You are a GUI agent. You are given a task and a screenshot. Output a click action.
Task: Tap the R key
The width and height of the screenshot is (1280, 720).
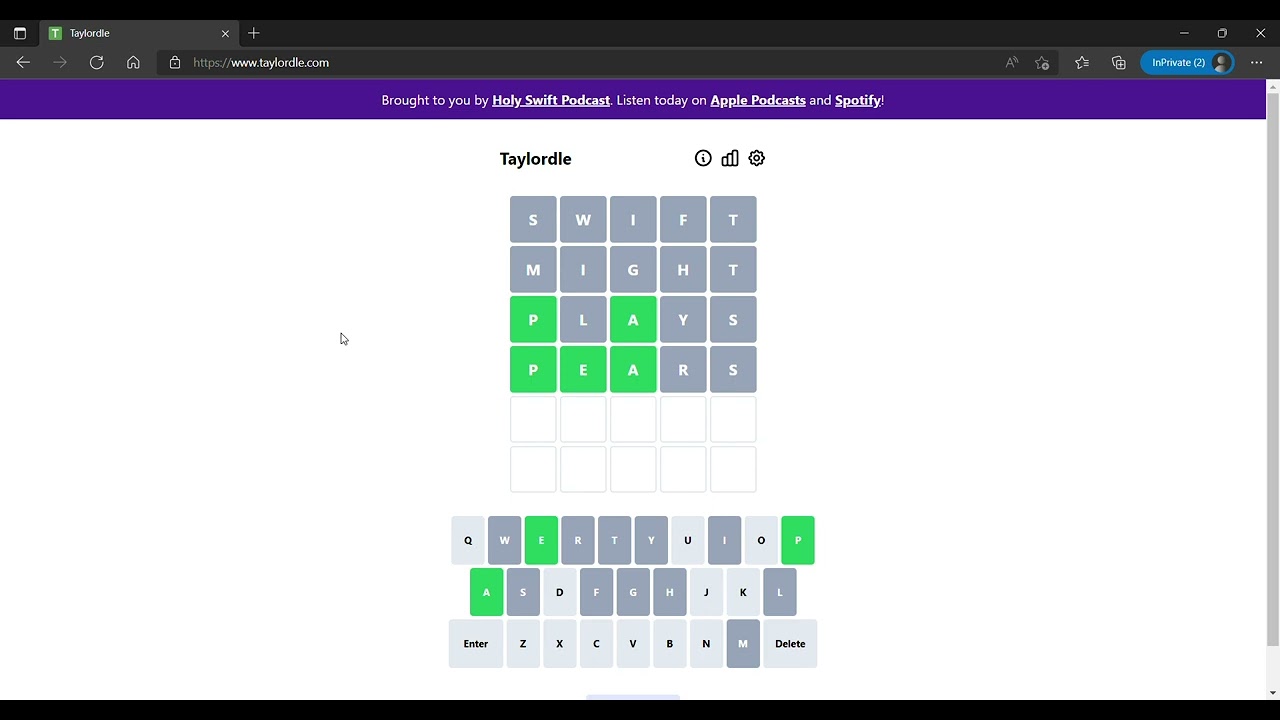(578, 540)
